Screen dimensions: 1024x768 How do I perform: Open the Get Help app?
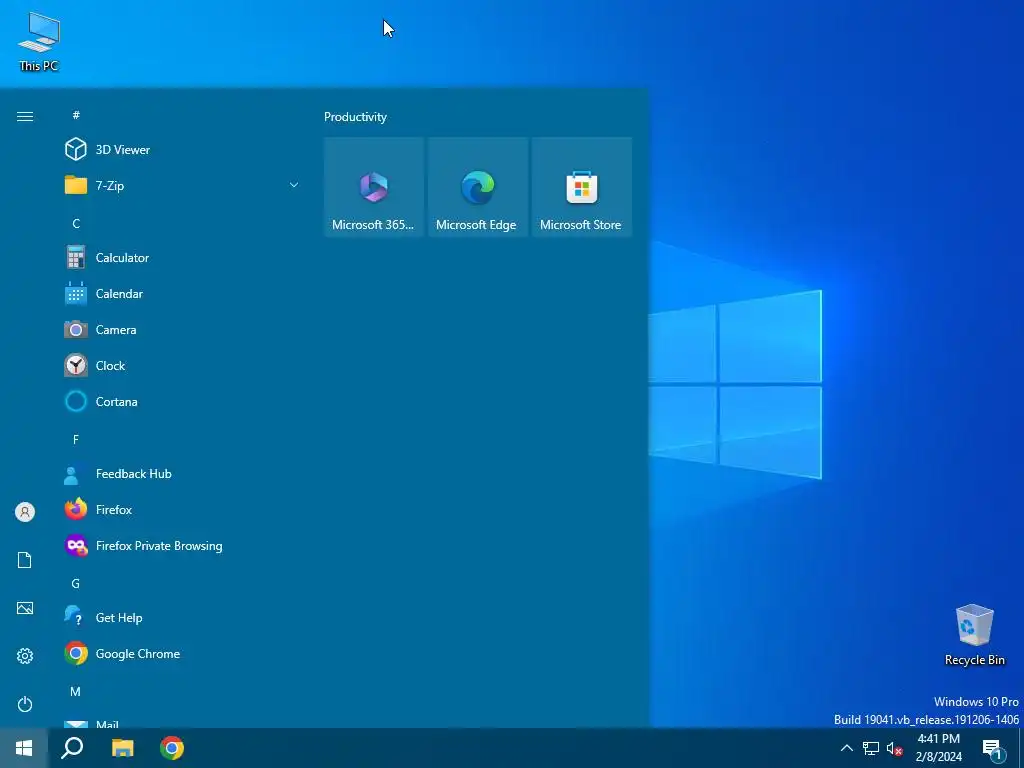(181, 617)
